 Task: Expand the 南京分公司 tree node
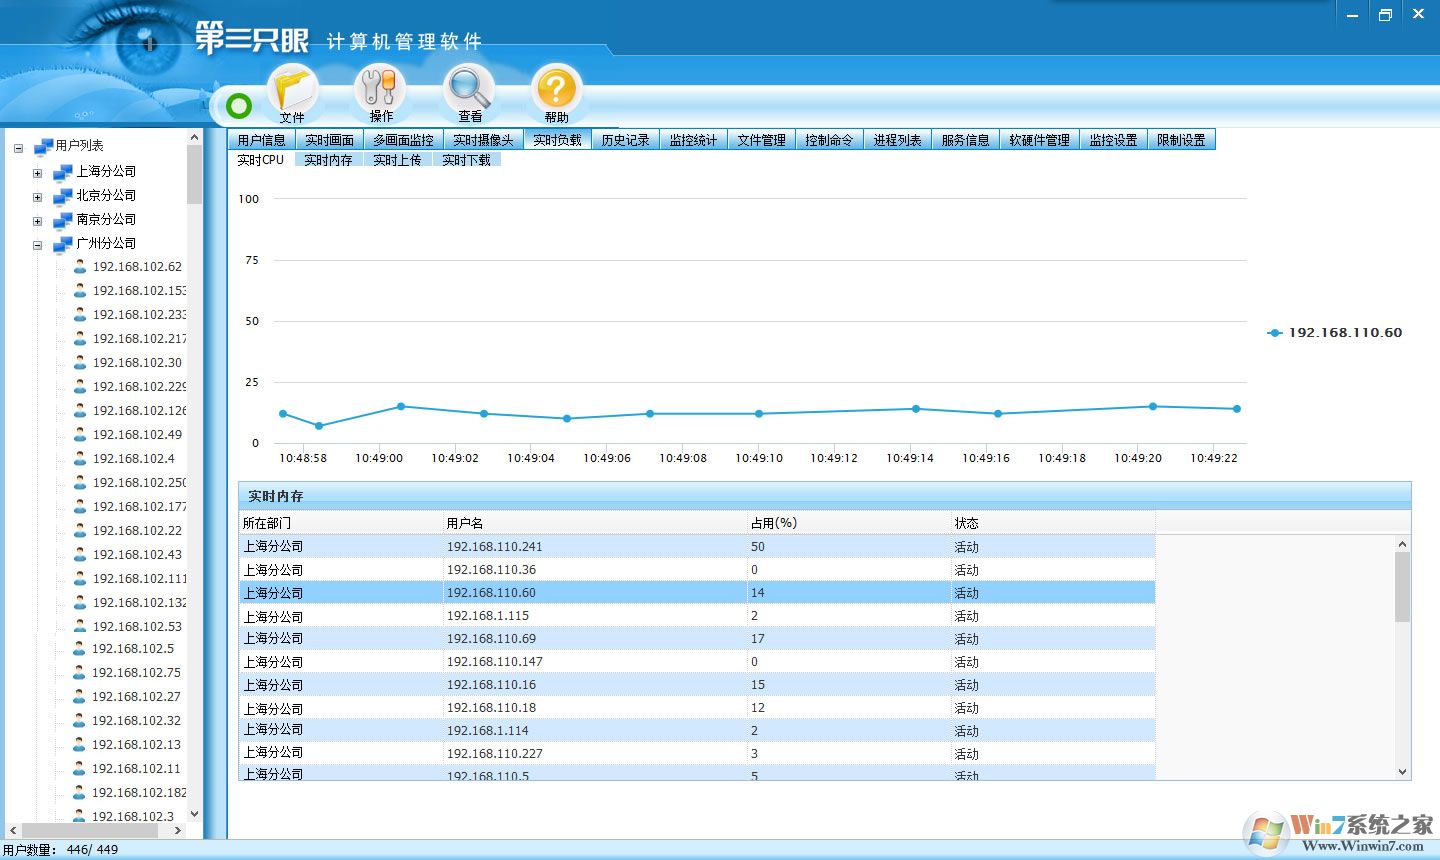[36, 219]
